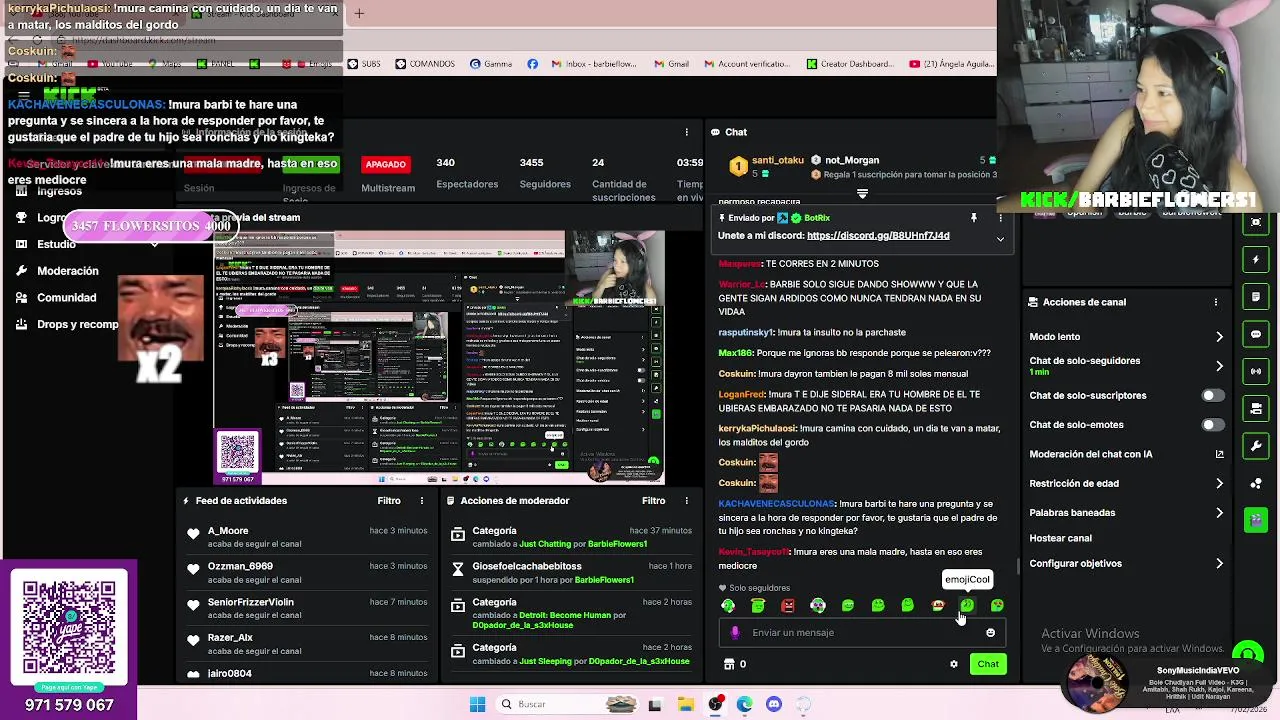Open OBS Studio from the taskbar
This screenshot has height=720, width=1280.
[715, 704]
